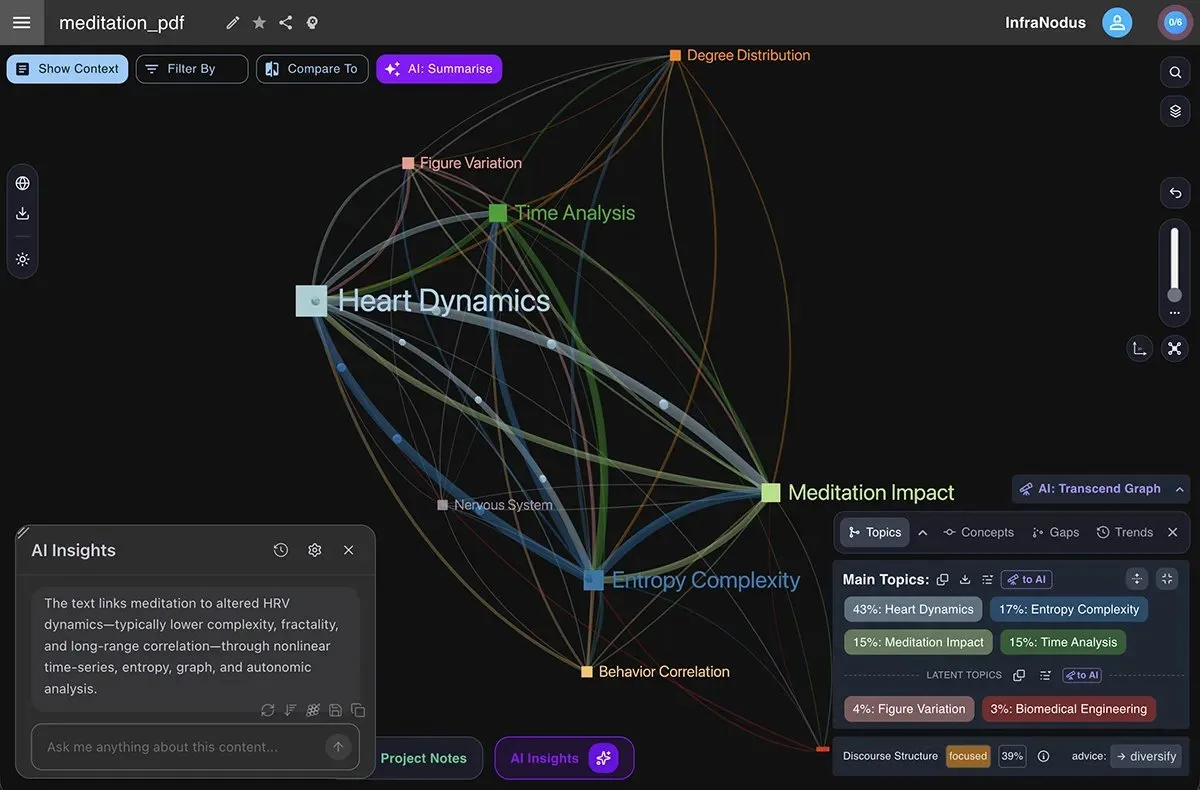Copy the Main Topics list
Viewport: 1200px width, 790px height.
[x=943, y=579]
